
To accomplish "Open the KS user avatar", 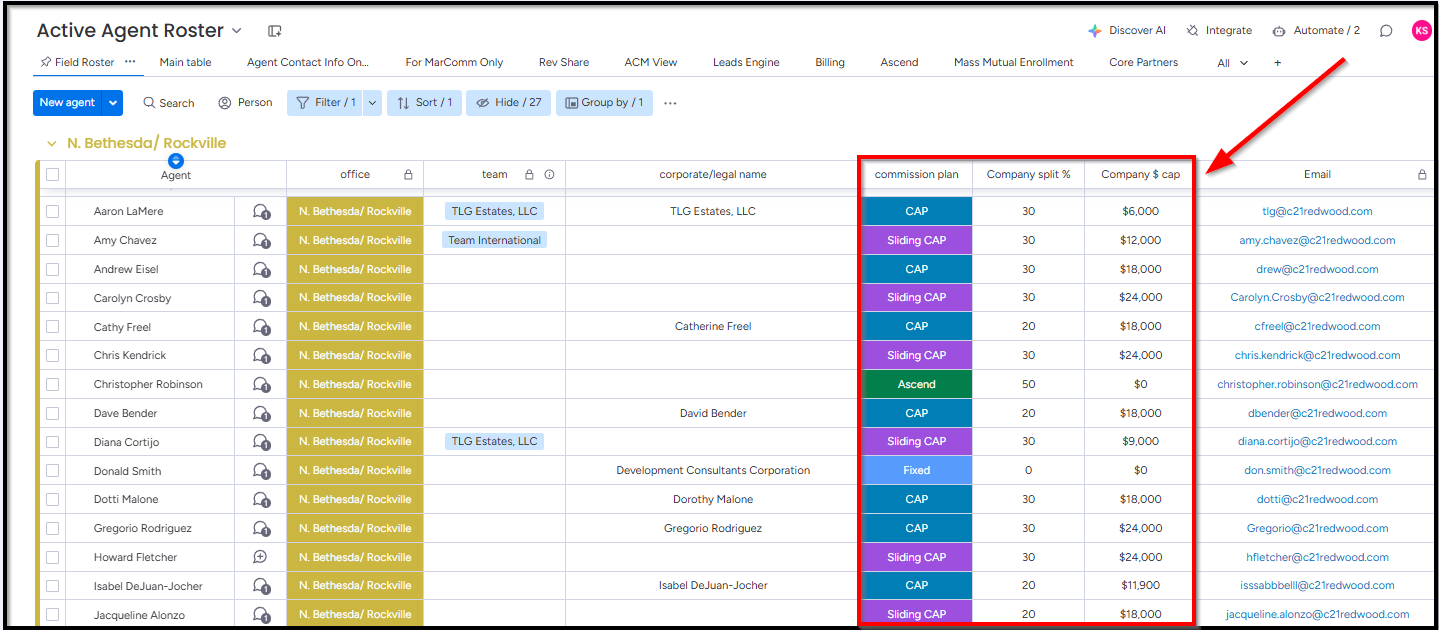I will [x=1421, y=31].
